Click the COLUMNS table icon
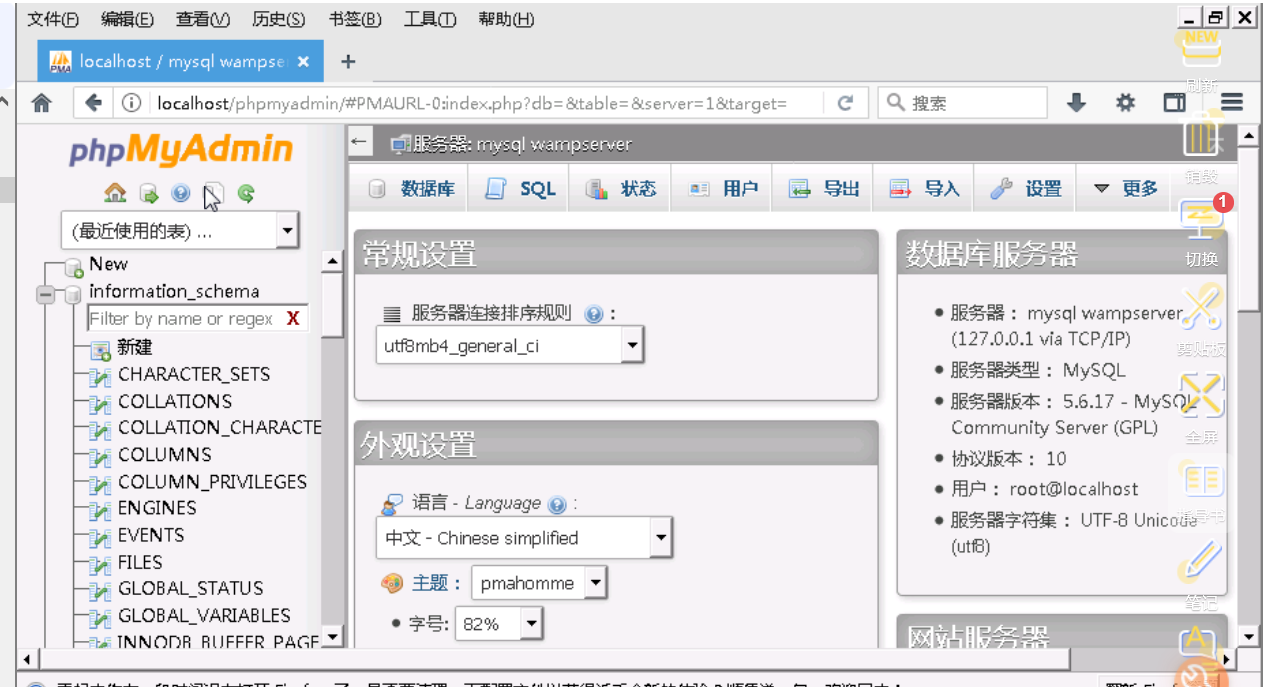1263x687 pixels. pyautogui.click(x=100, y=456)
